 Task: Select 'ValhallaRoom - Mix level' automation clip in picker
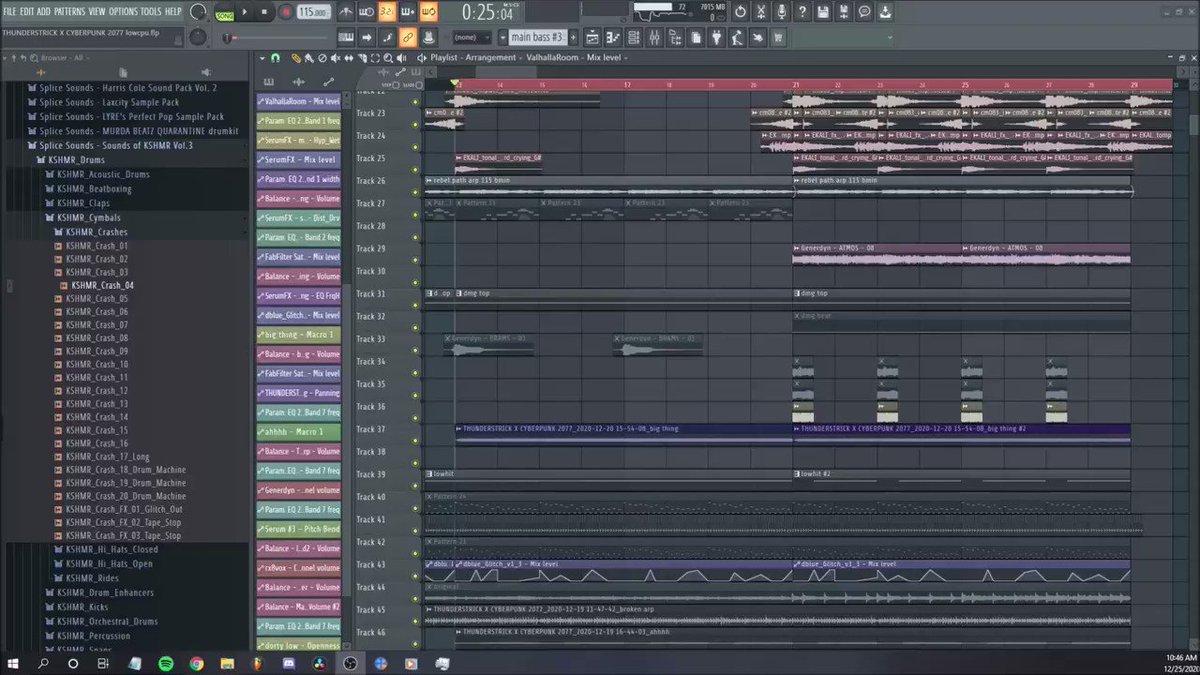(298, 101)
